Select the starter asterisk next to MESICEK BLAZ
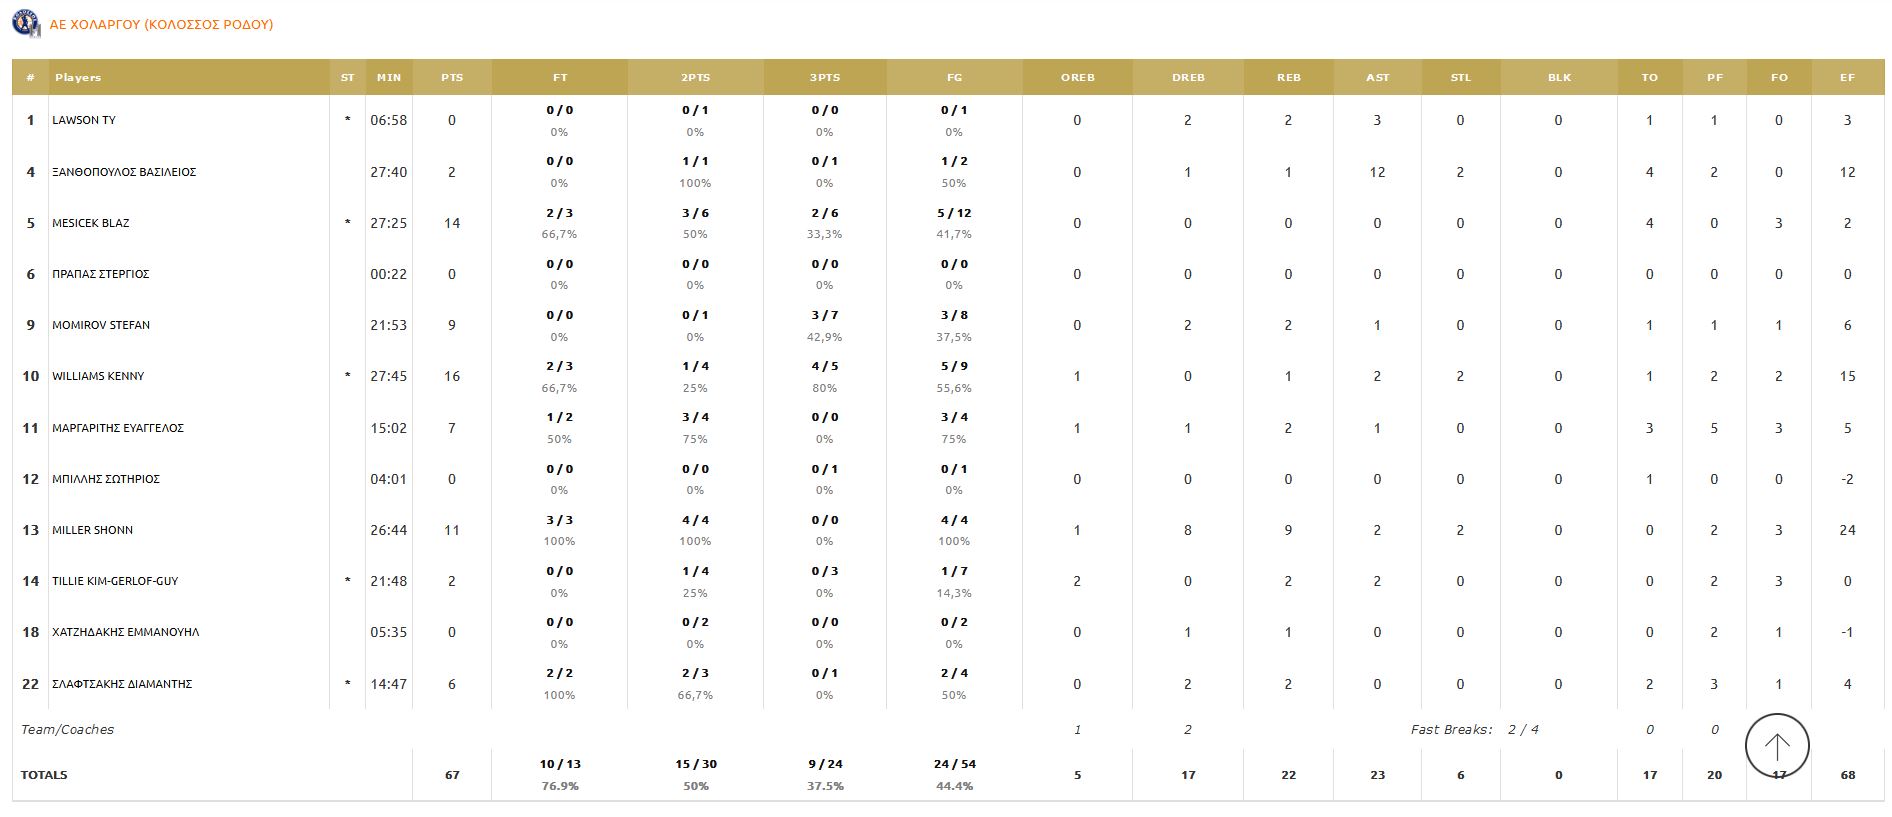 click(346, 223)
